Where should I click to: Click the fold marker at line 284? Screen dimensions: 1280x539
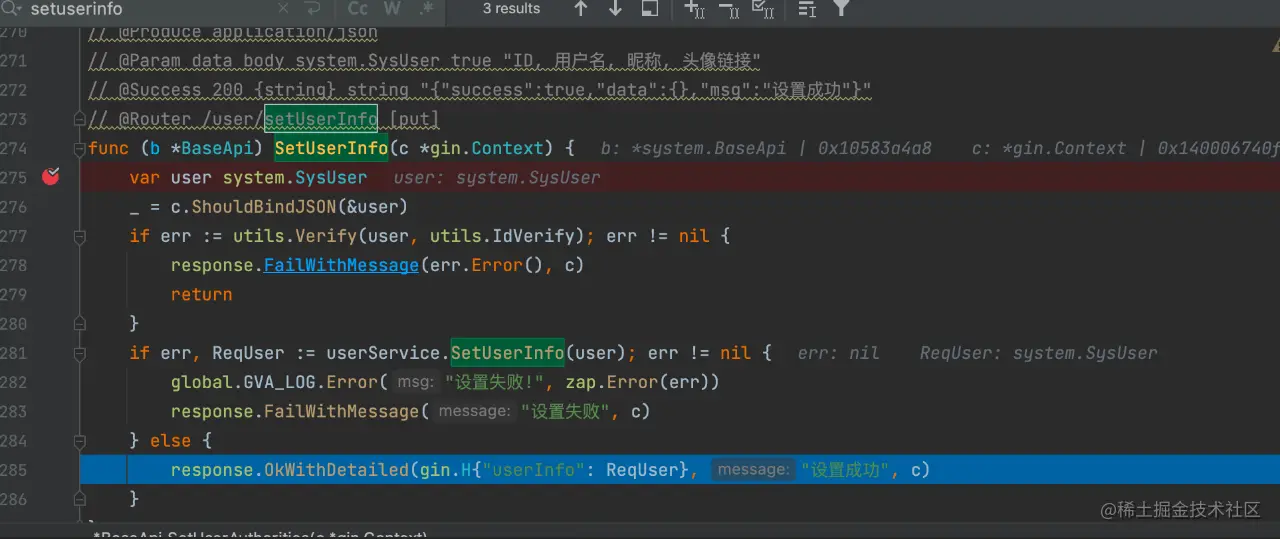[80, 441]
